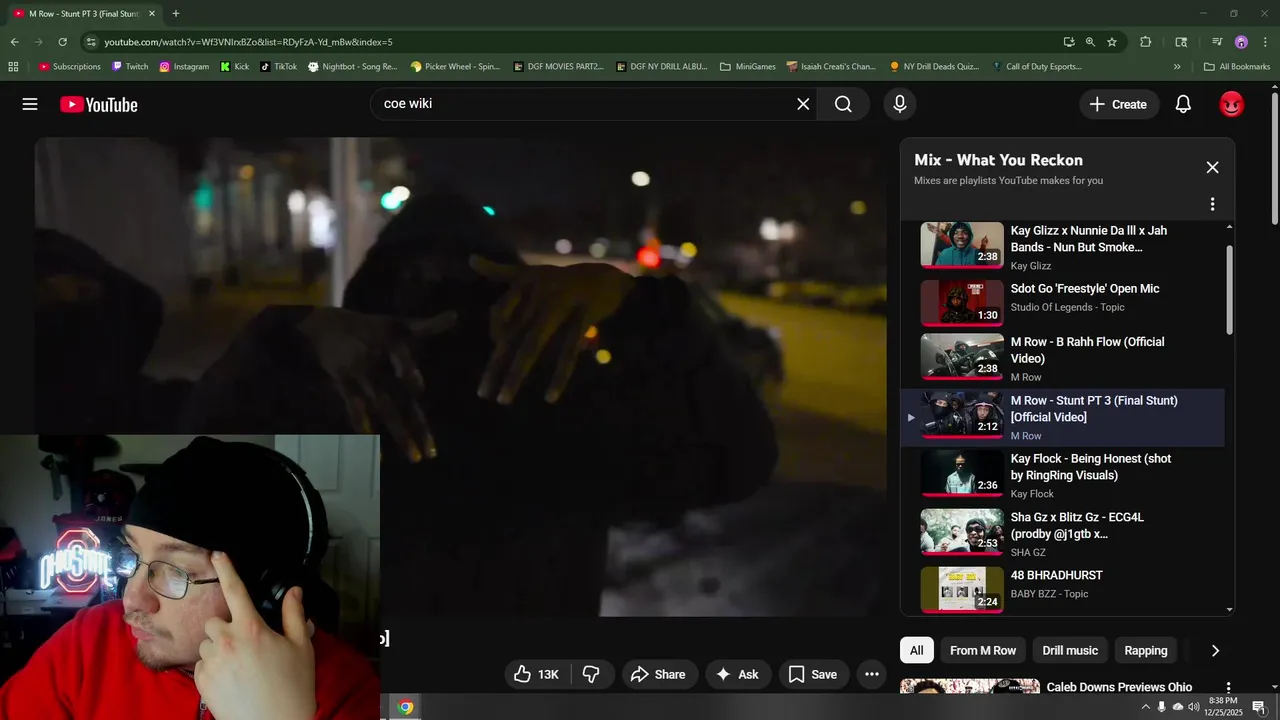
Task: Play Sdot Go Freestyle Open Mic
Action: pyautogui.click(x=962, y=303)
